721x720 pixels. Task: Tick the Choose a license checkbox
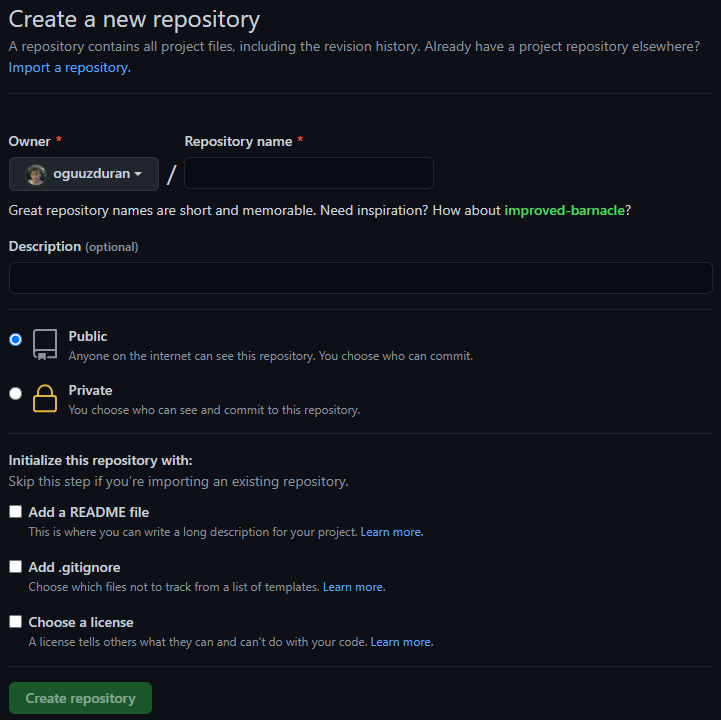16,622
